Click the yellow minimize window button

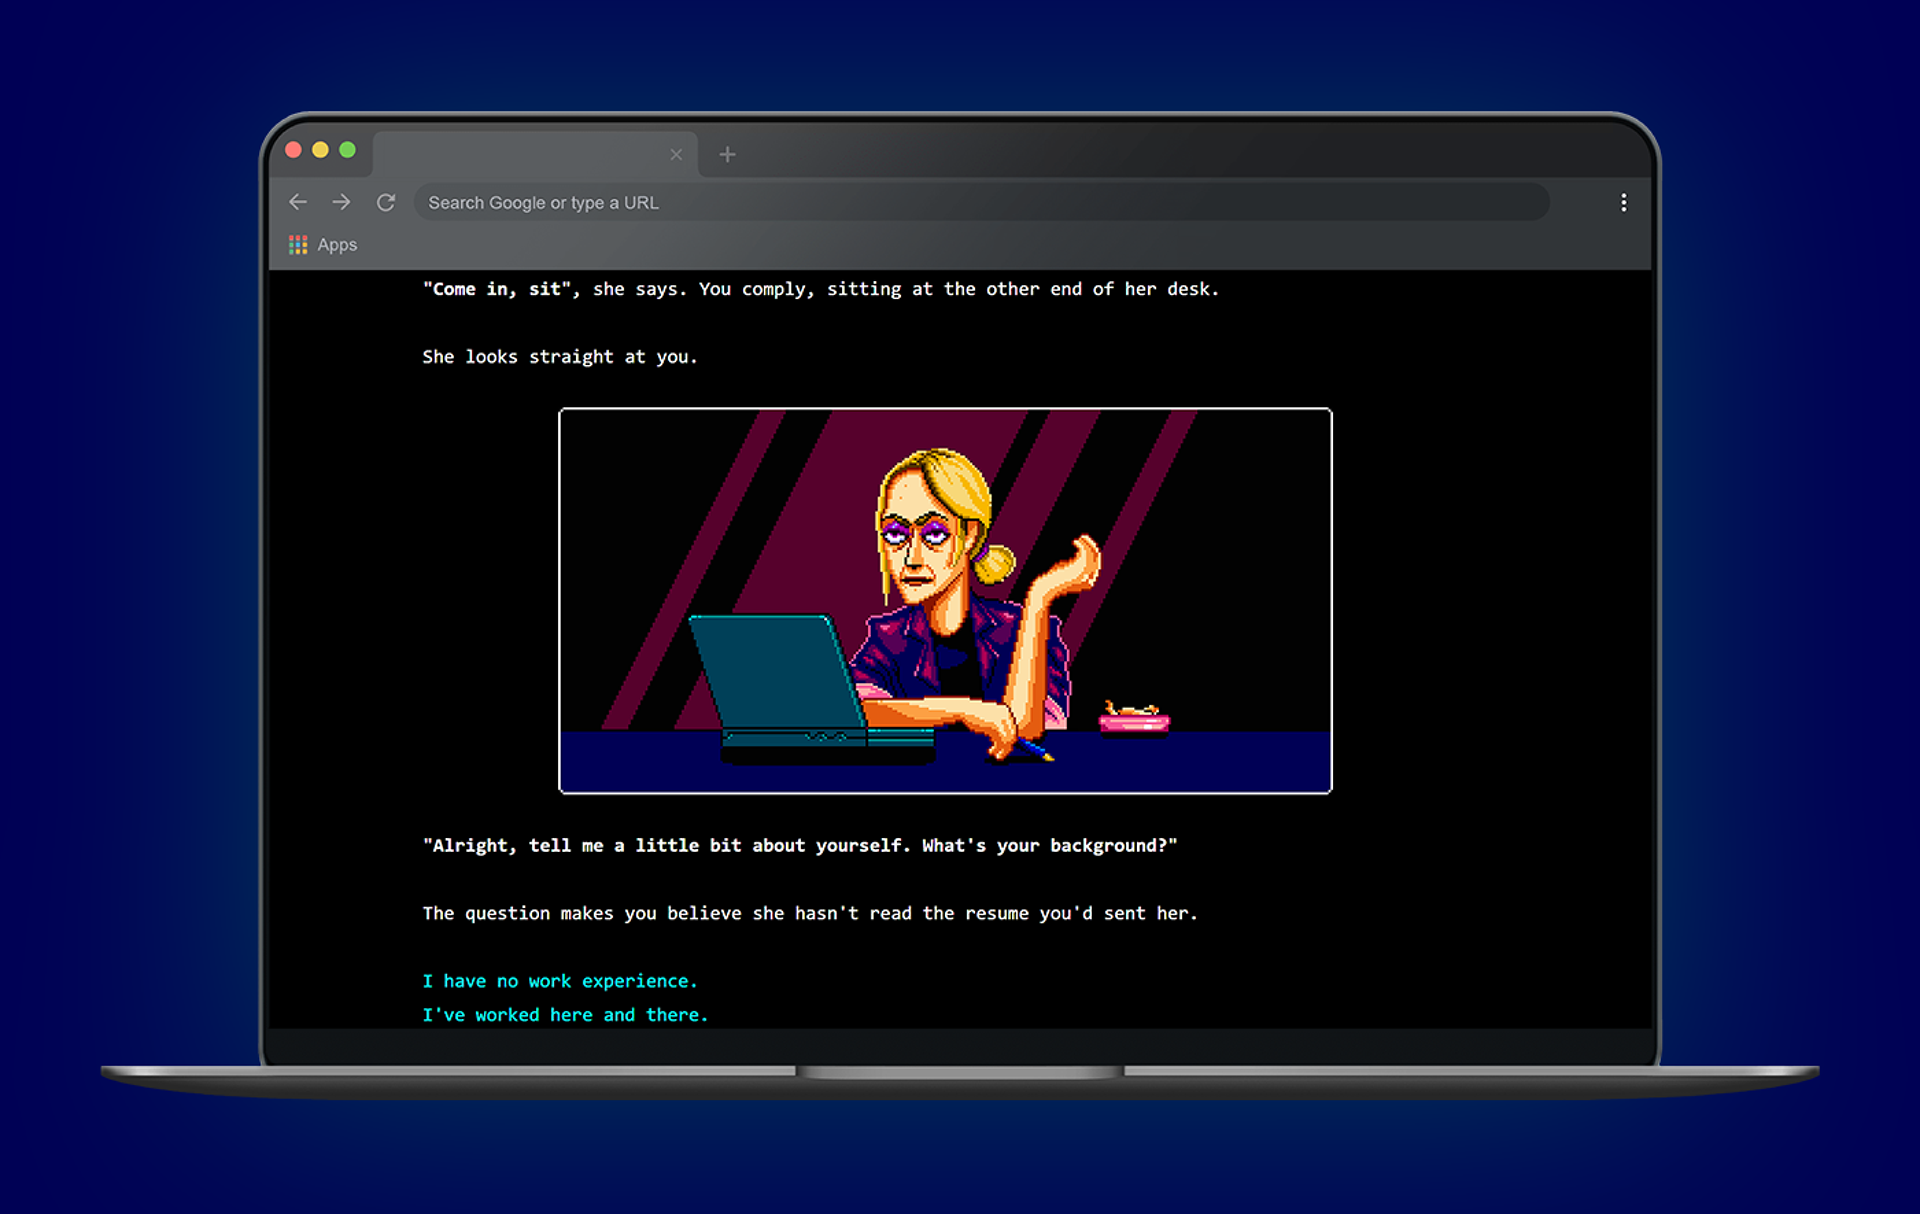click(x=320, y=150)
